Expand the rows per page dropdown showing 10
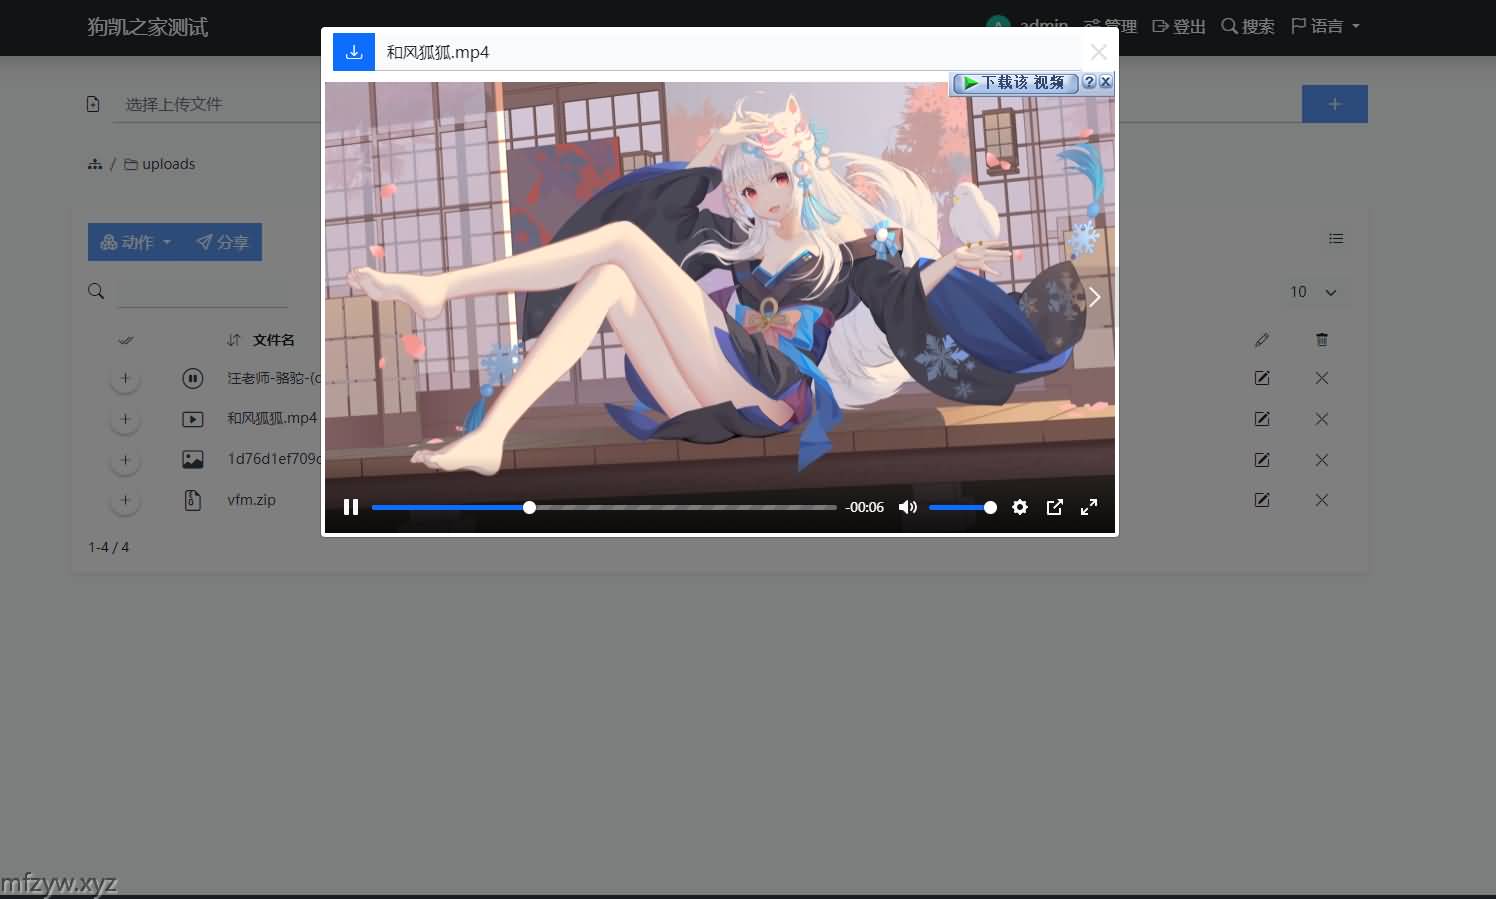The image size is (1496, 899). click(x=1313, y=292)
